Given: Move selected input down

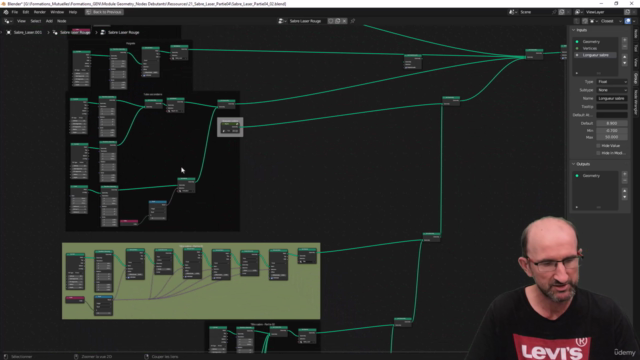Looking at the screenshot, I should (x=624, y=63).
